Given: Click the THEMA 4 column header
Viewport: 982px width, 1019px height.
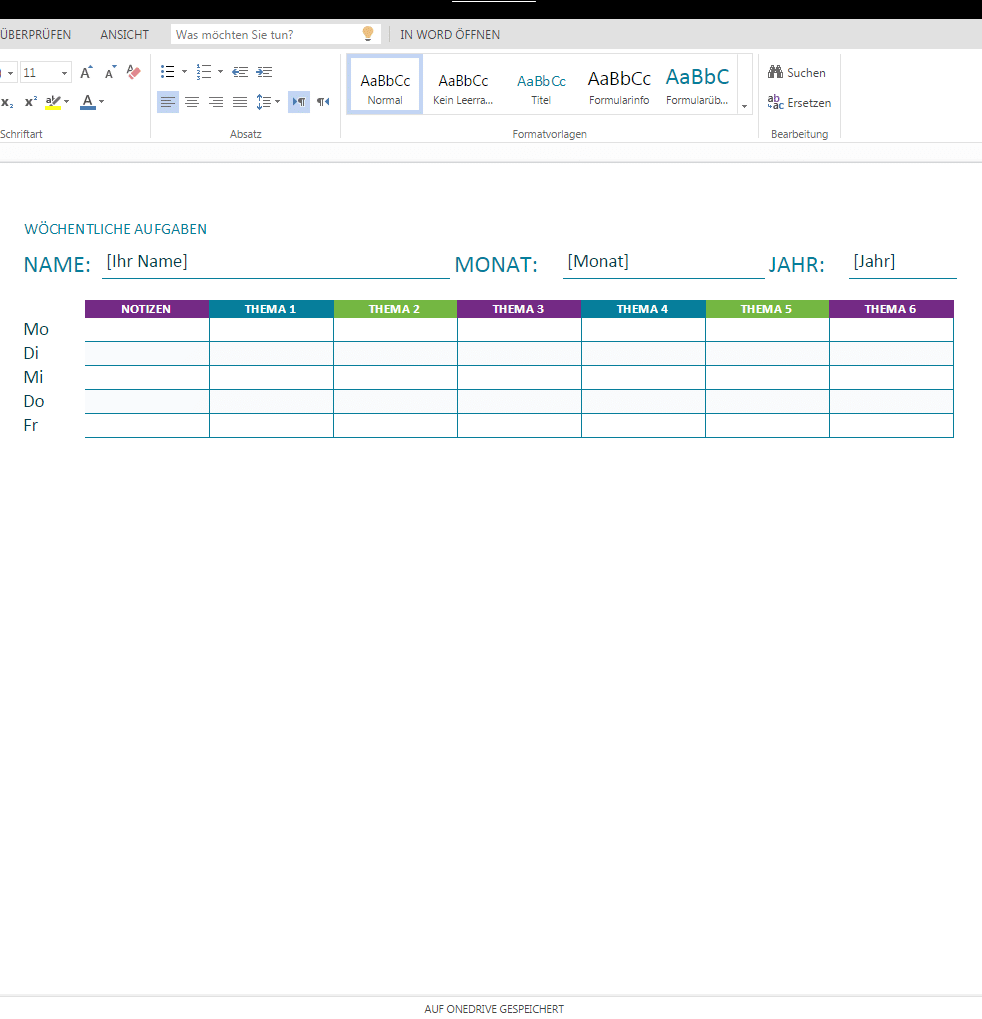Looking at the screenshot, I should (x=643, y=309).
